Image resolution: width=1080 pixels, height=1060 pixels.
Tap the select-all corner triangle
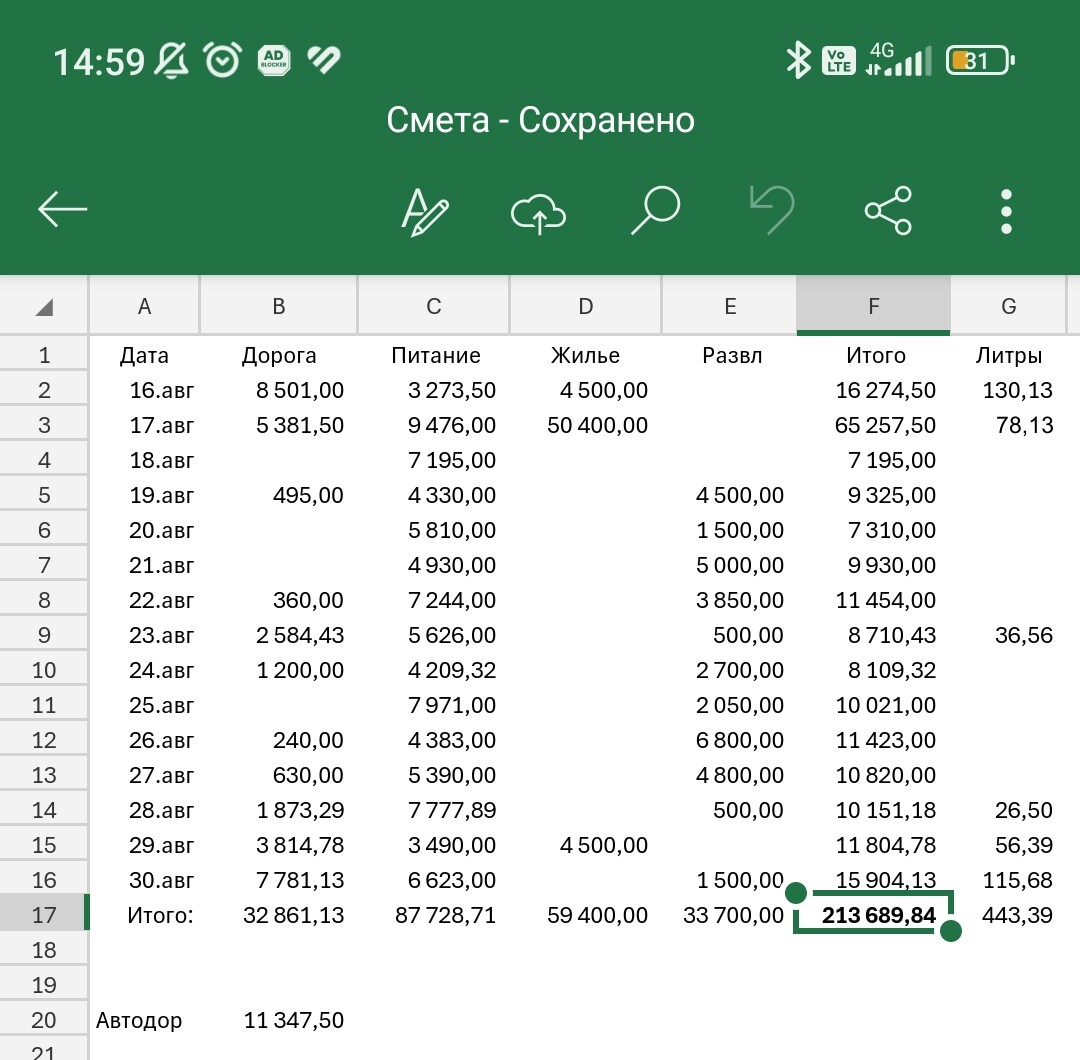point(44,307)
